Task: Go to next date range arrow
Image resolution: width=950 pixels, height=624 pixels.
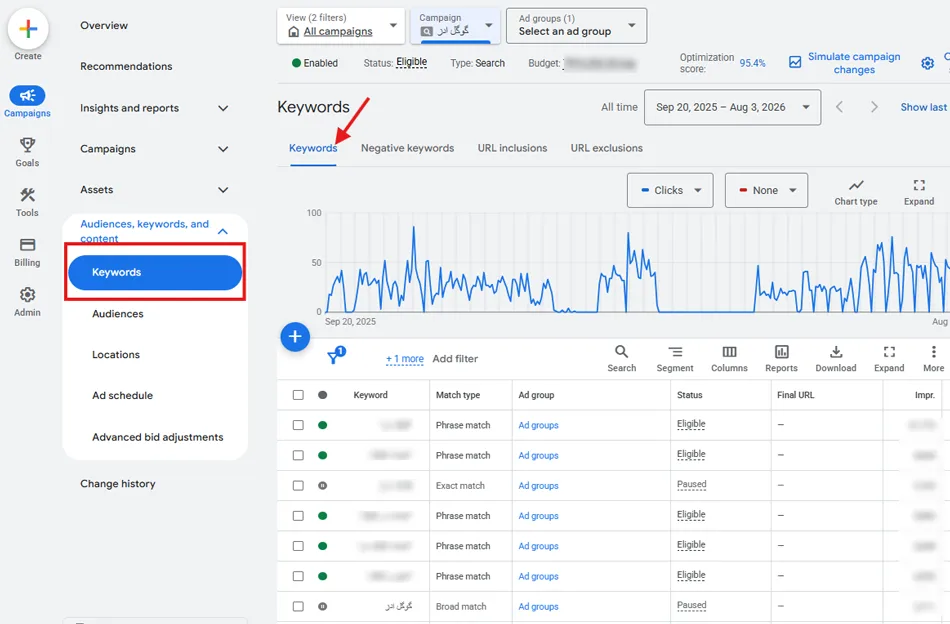Action: 874,107
